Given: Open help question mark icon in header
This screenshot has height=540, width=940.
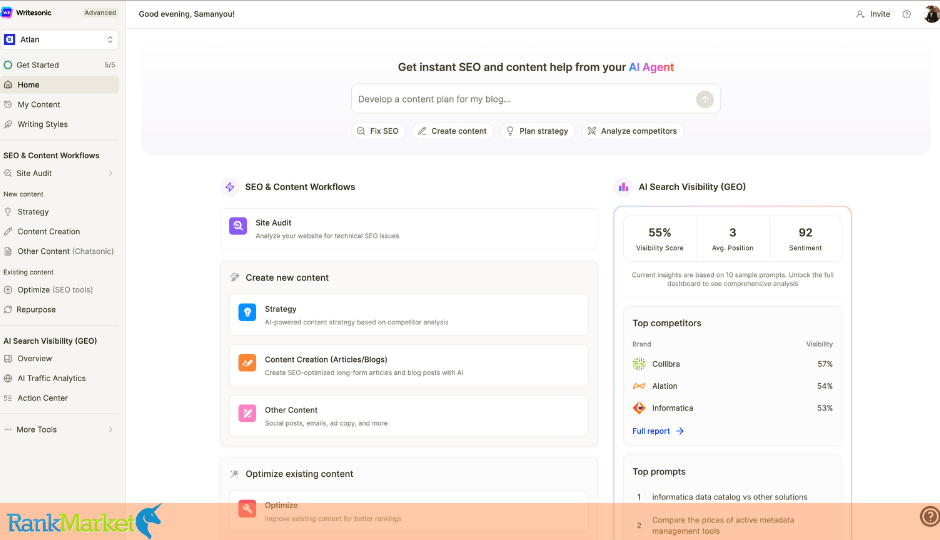Looking at the screenshot, I should (906, 14).
